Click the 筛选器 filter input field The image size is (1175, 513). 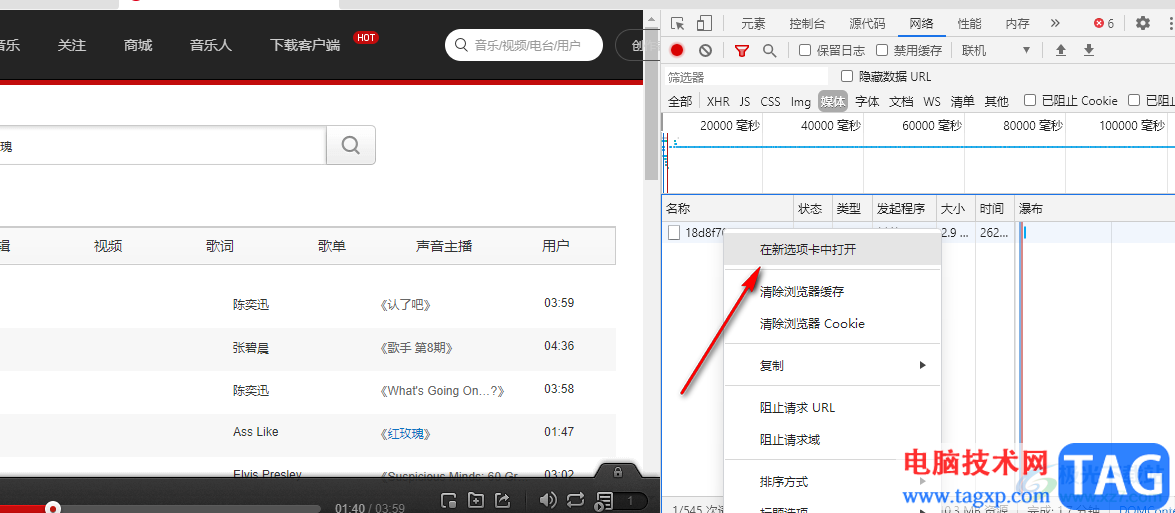pos(747,77)
